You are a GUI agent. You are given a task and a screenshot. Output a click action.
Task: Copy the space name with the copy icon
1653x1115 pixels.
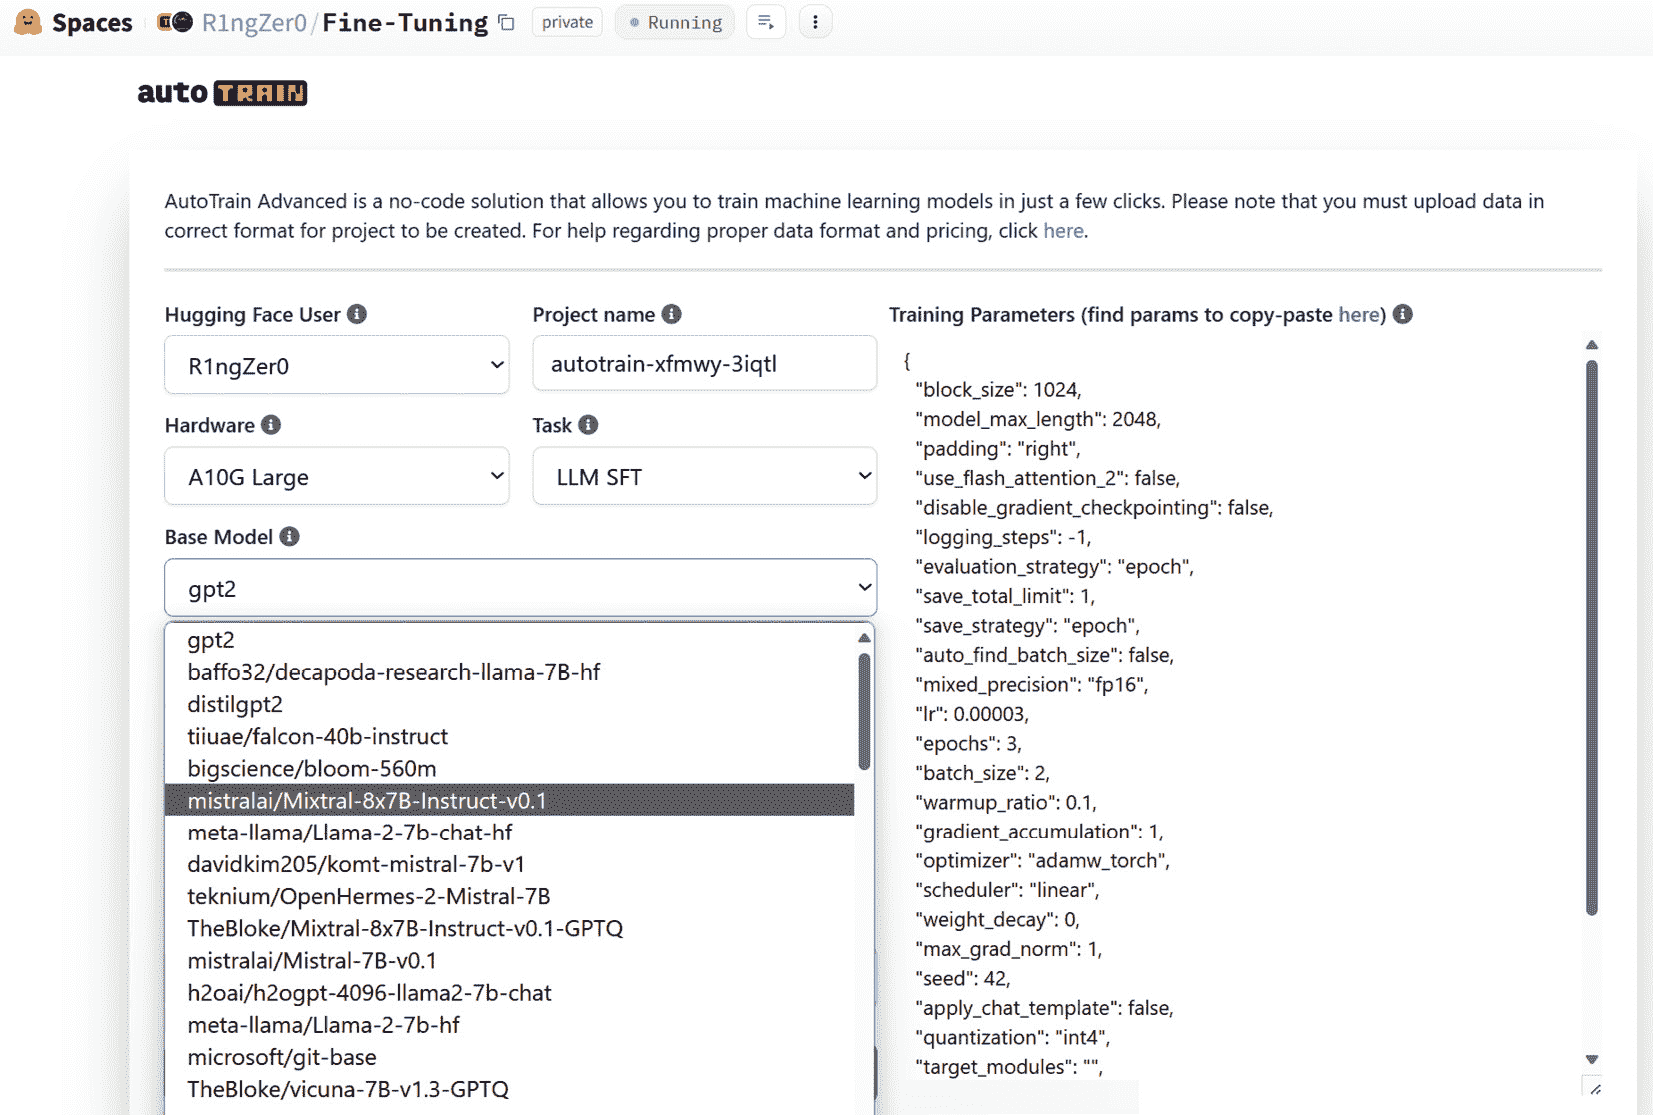click(x=507, y=22)
